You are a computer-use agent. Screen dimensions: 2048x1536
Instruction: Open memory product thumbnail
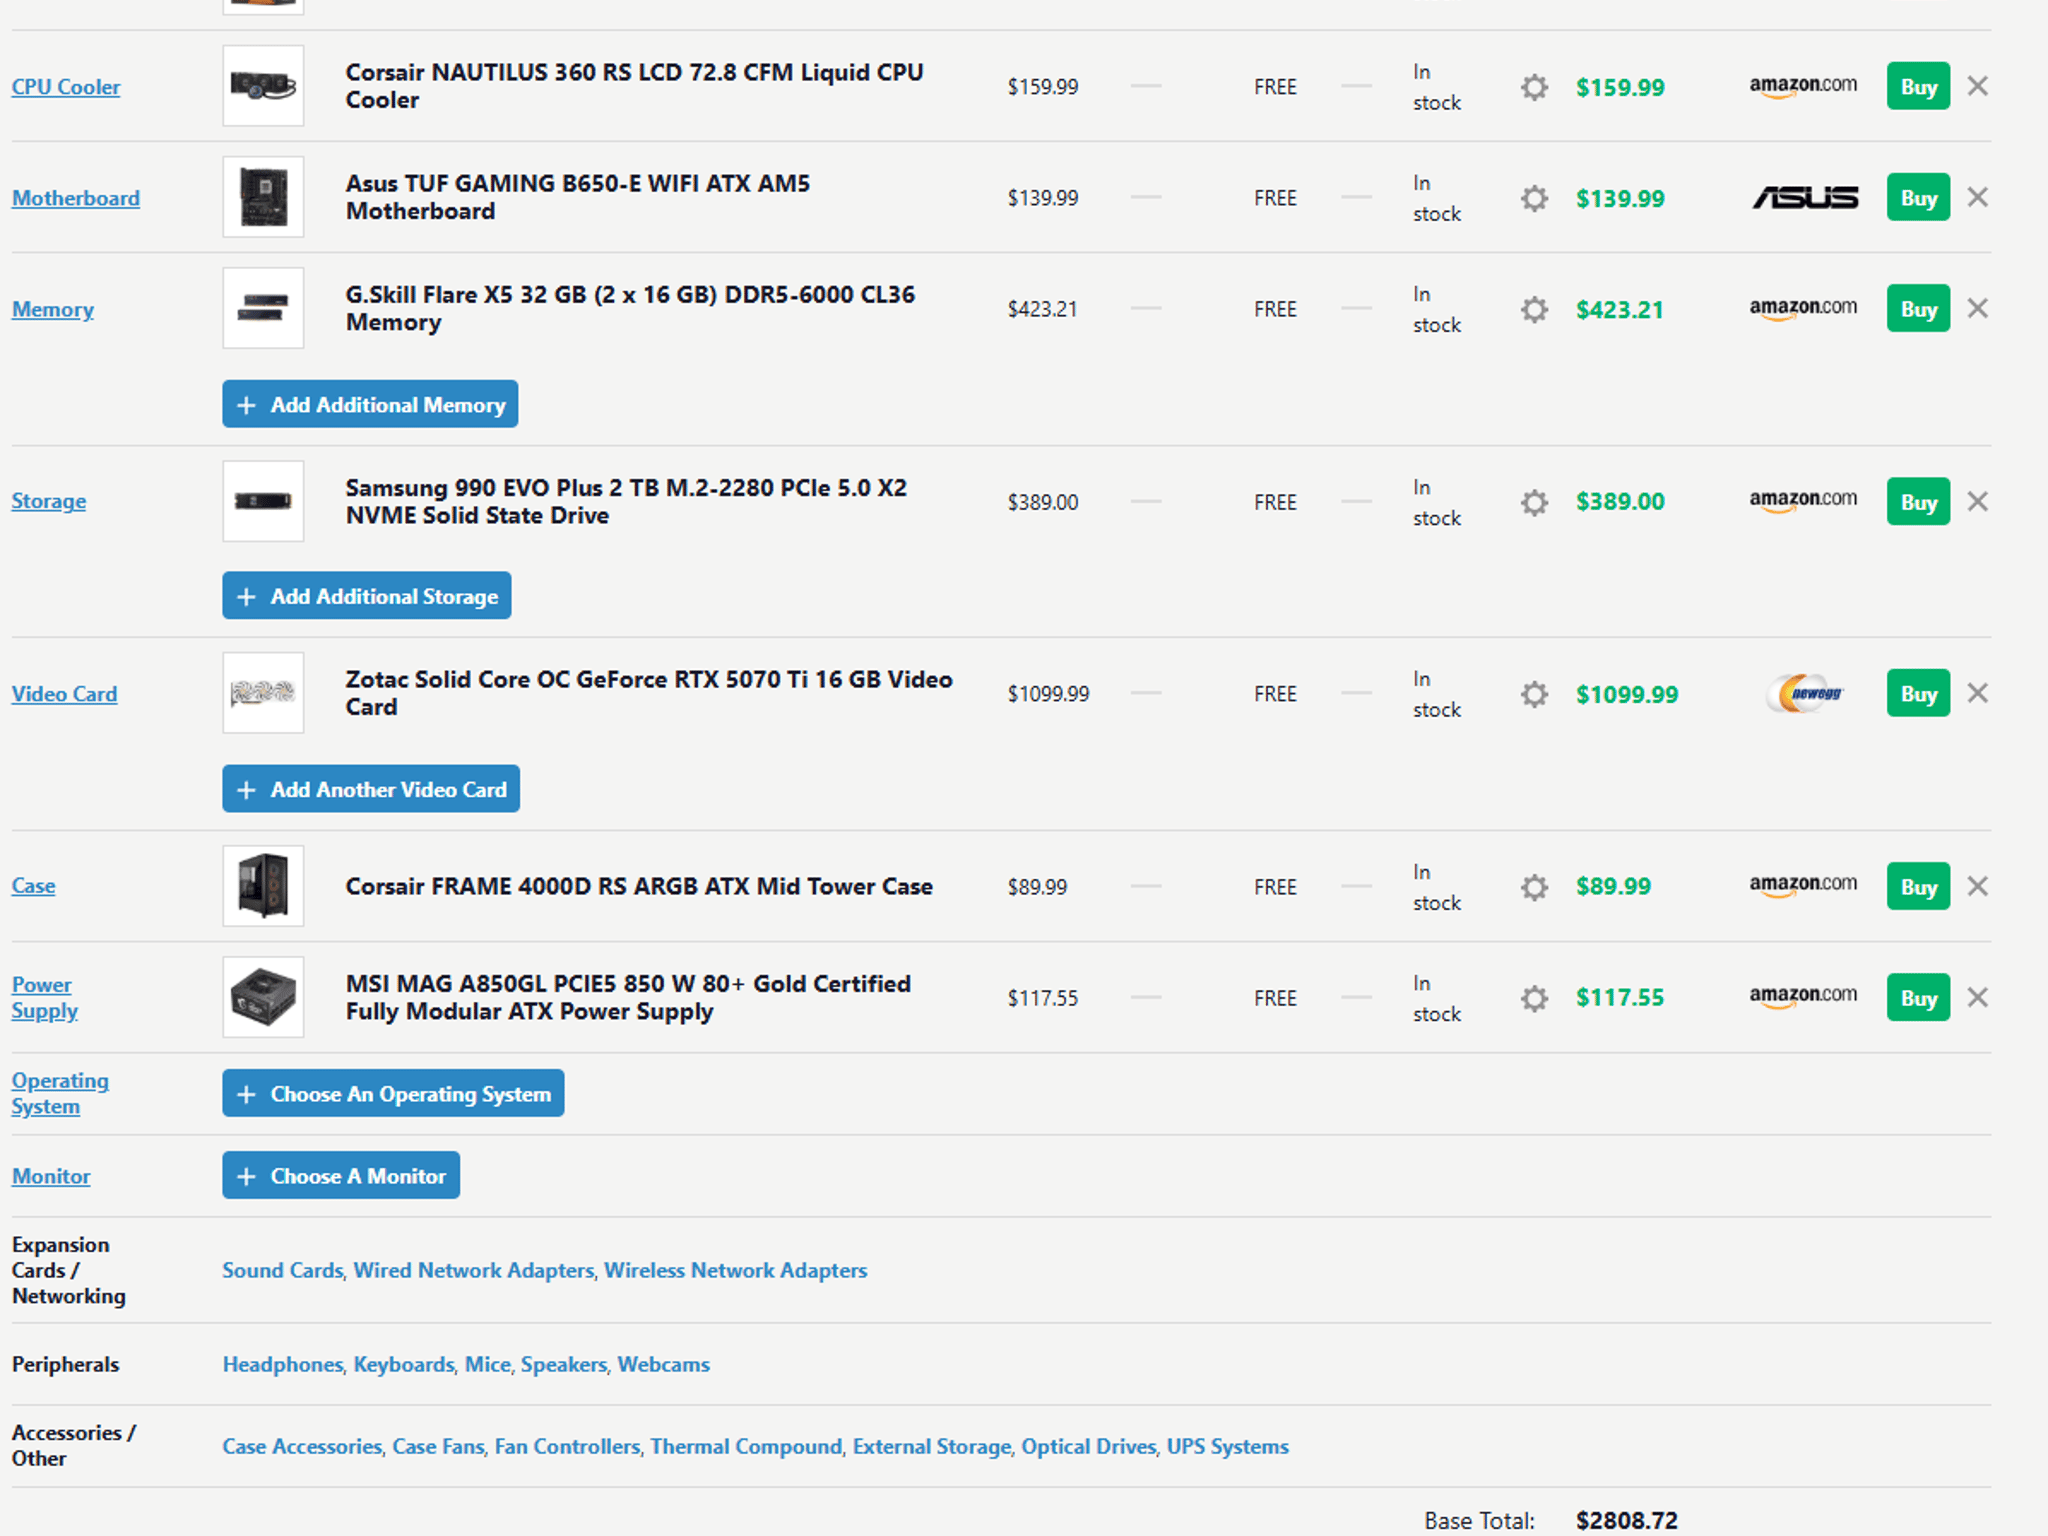point(263,308)
